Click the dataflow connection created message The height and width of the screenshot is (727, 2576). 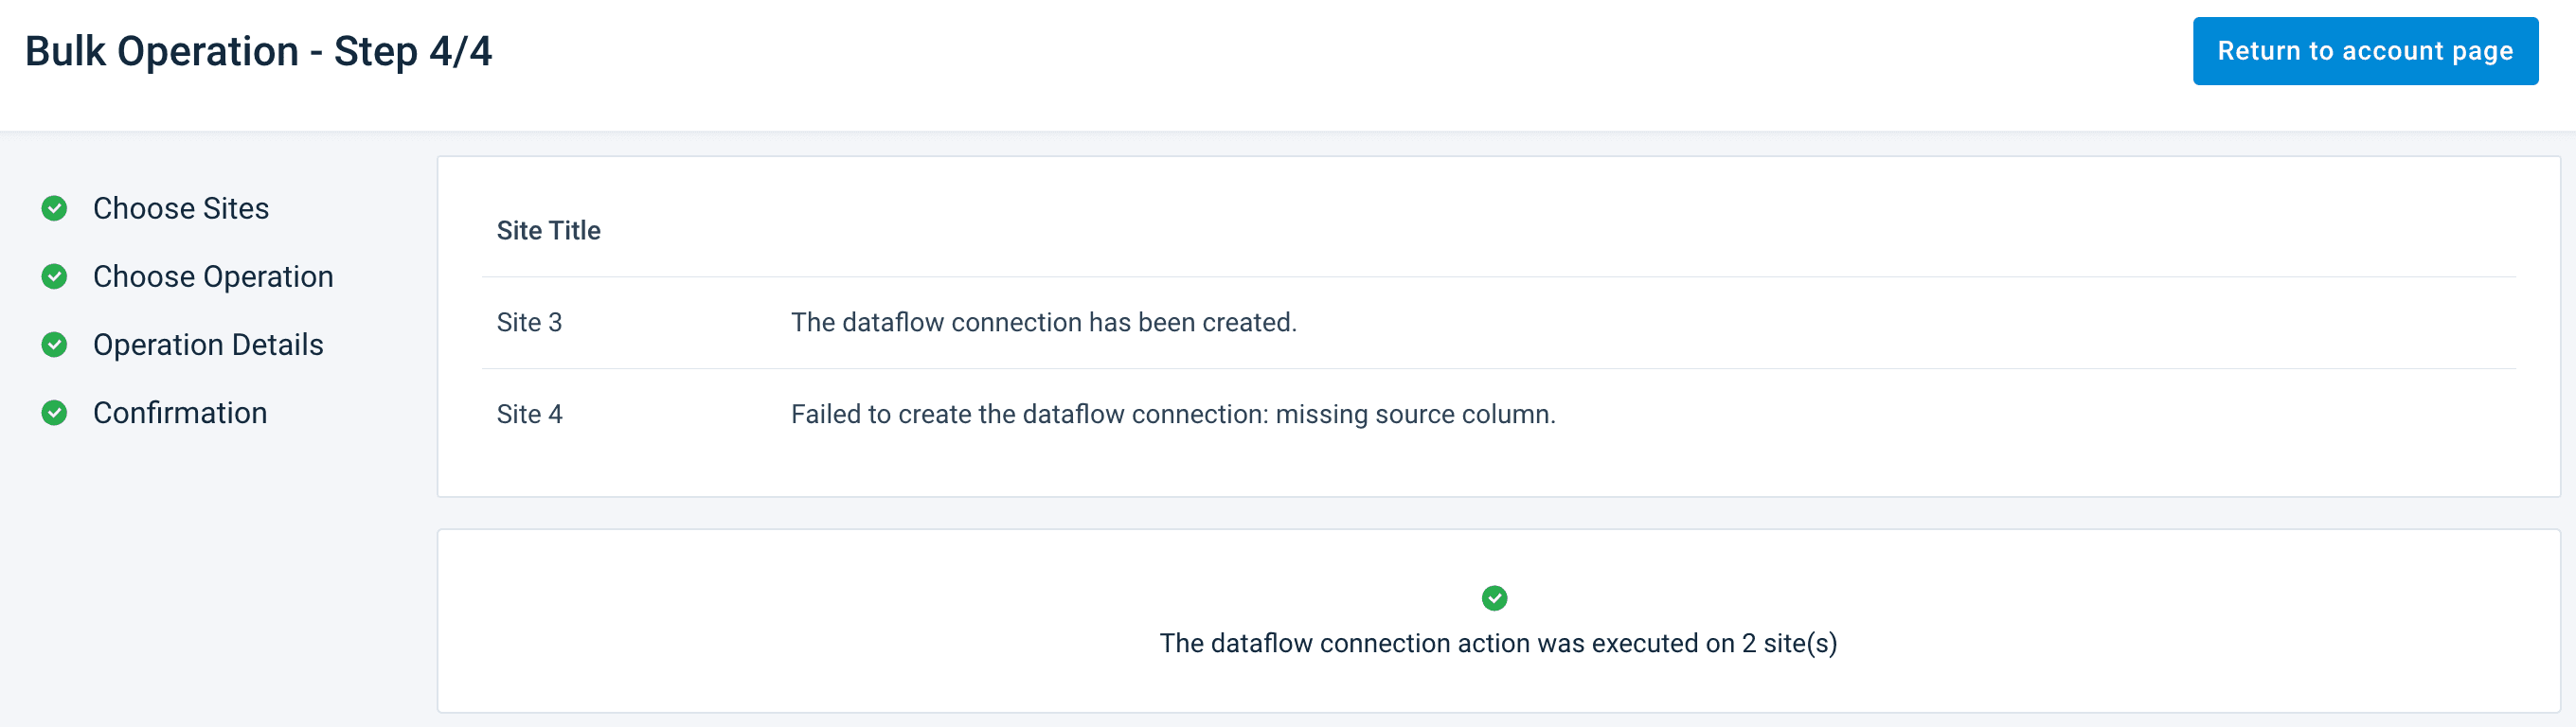click(1043, 322)
